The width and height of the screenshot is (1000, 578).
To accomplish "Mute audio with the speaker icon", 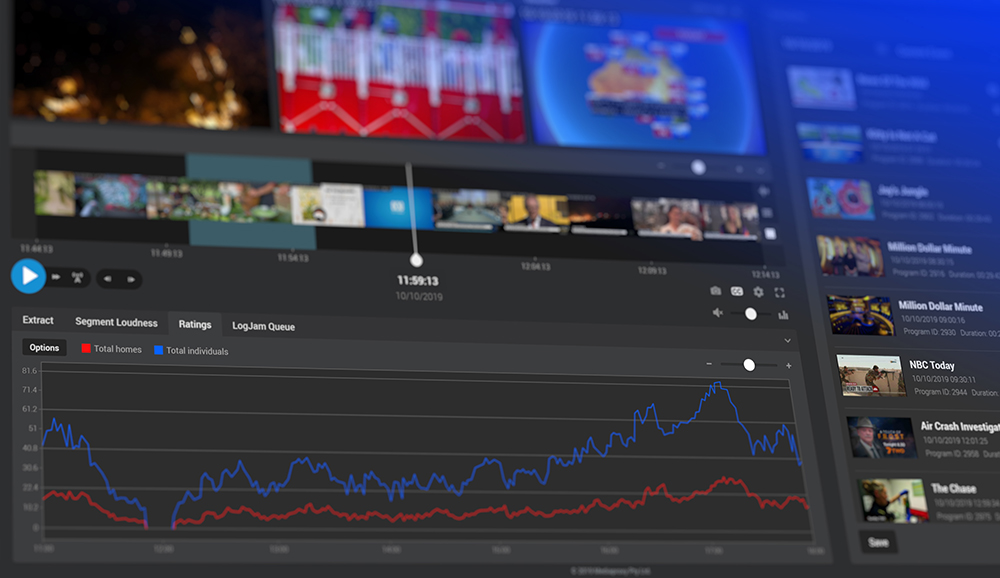I will [x=717, y=313].
